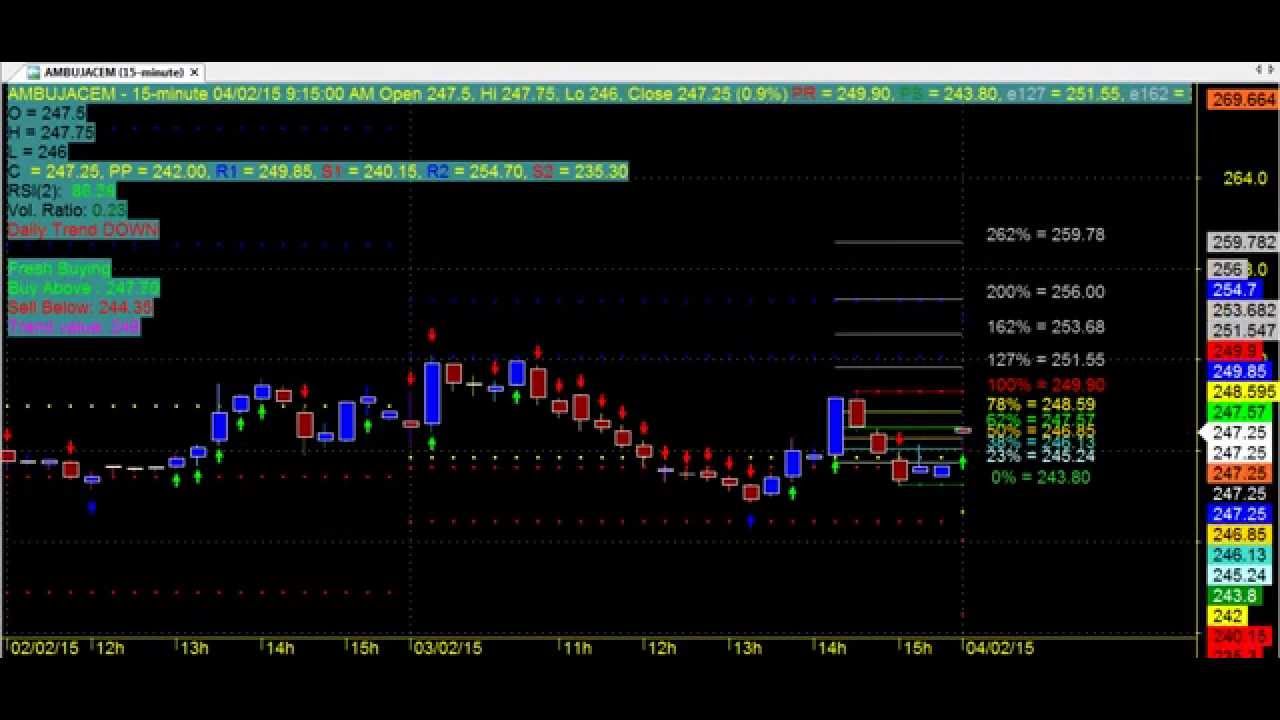
Task: Click the '78% = 248.59' Fibonacci label
Action: 1040,405
